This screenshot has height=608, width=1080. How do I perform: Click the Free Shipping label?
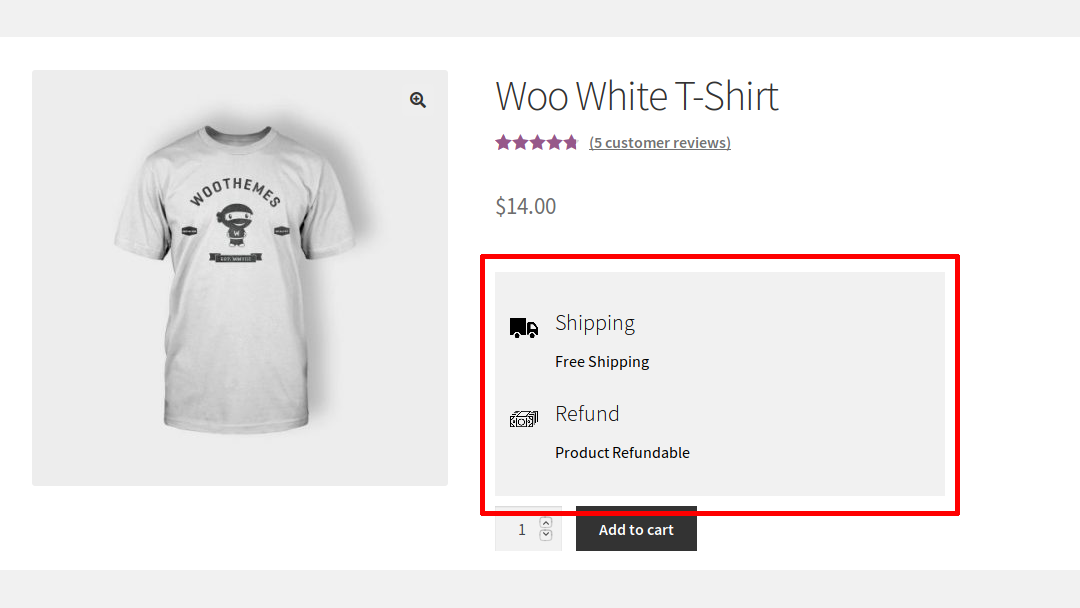[602, 361]
